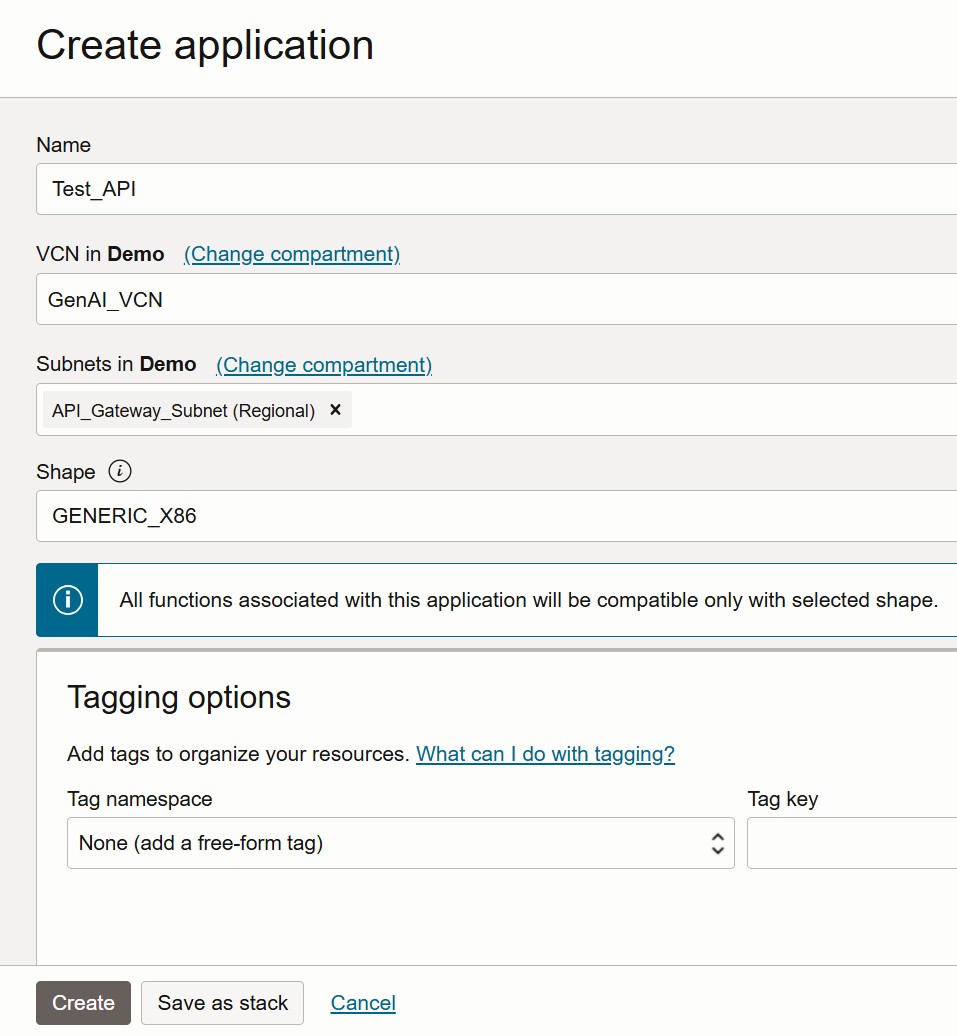Click the Create button
Screen dimensions: 957x1036
click(x=83, y=1003)
